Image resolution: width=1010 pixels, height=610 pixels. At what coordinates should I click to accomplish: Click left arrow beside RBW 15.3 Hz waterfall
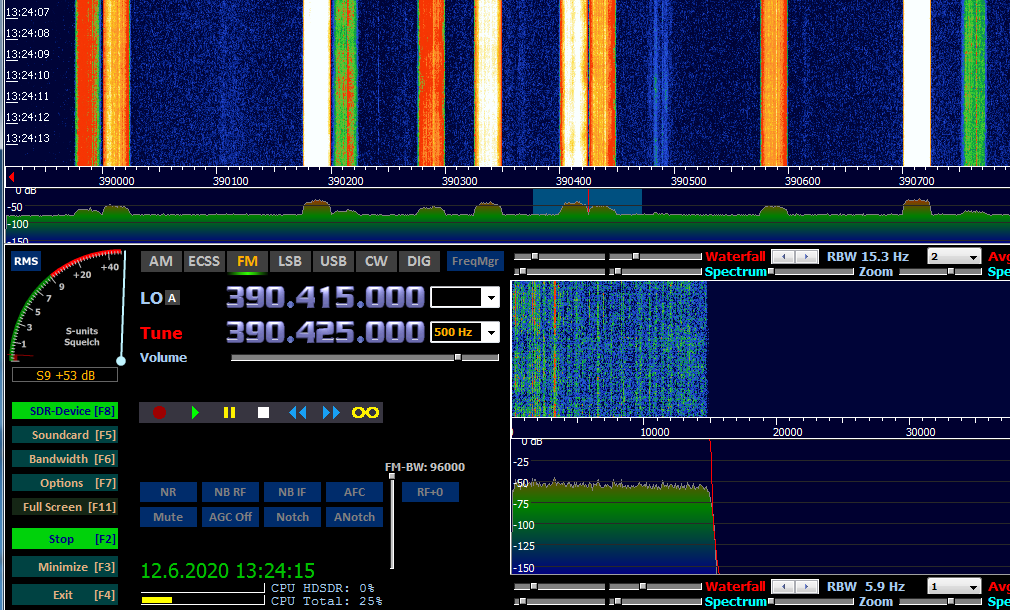(x=783, y=256)
